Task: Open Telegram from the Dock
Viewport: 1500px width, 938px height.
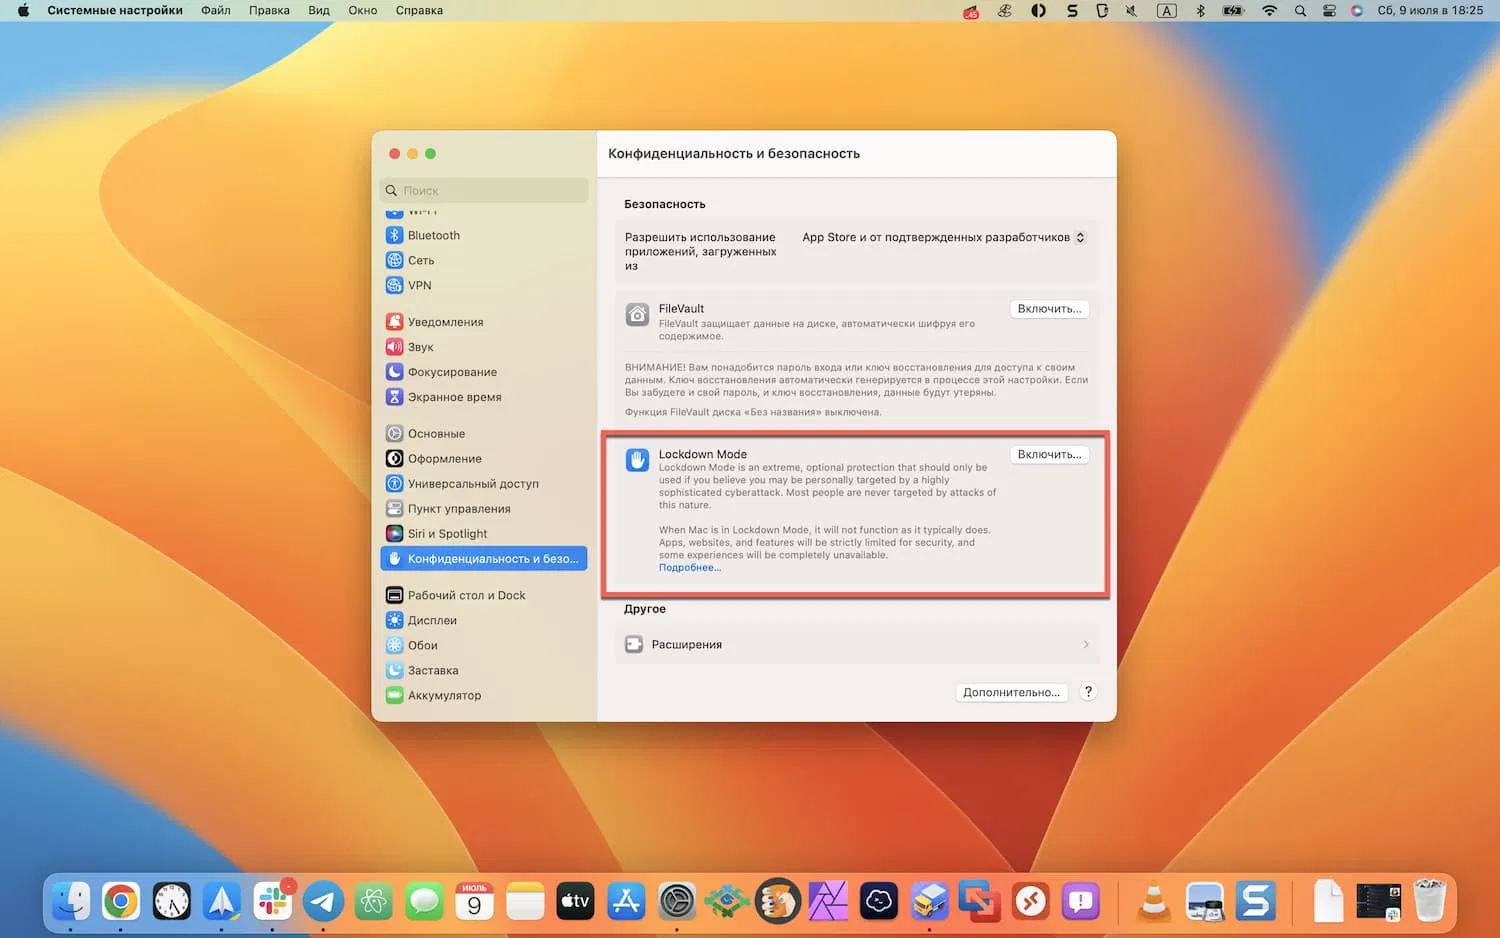Action: tap(323, 902)
